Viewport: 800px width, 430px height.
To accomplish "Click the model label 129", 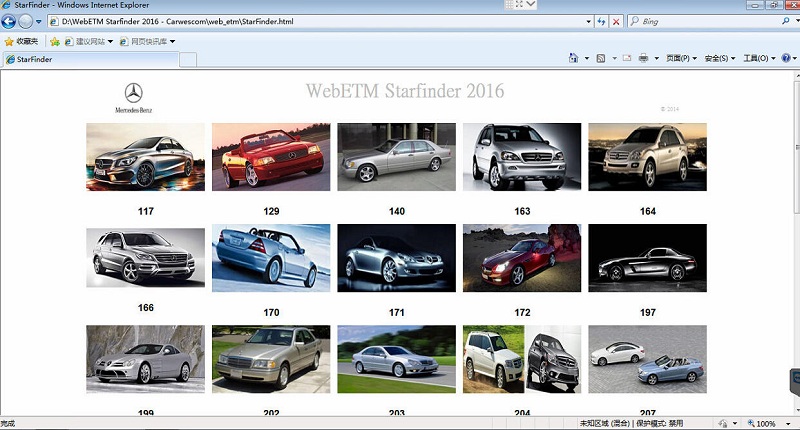I will (271, 211).
